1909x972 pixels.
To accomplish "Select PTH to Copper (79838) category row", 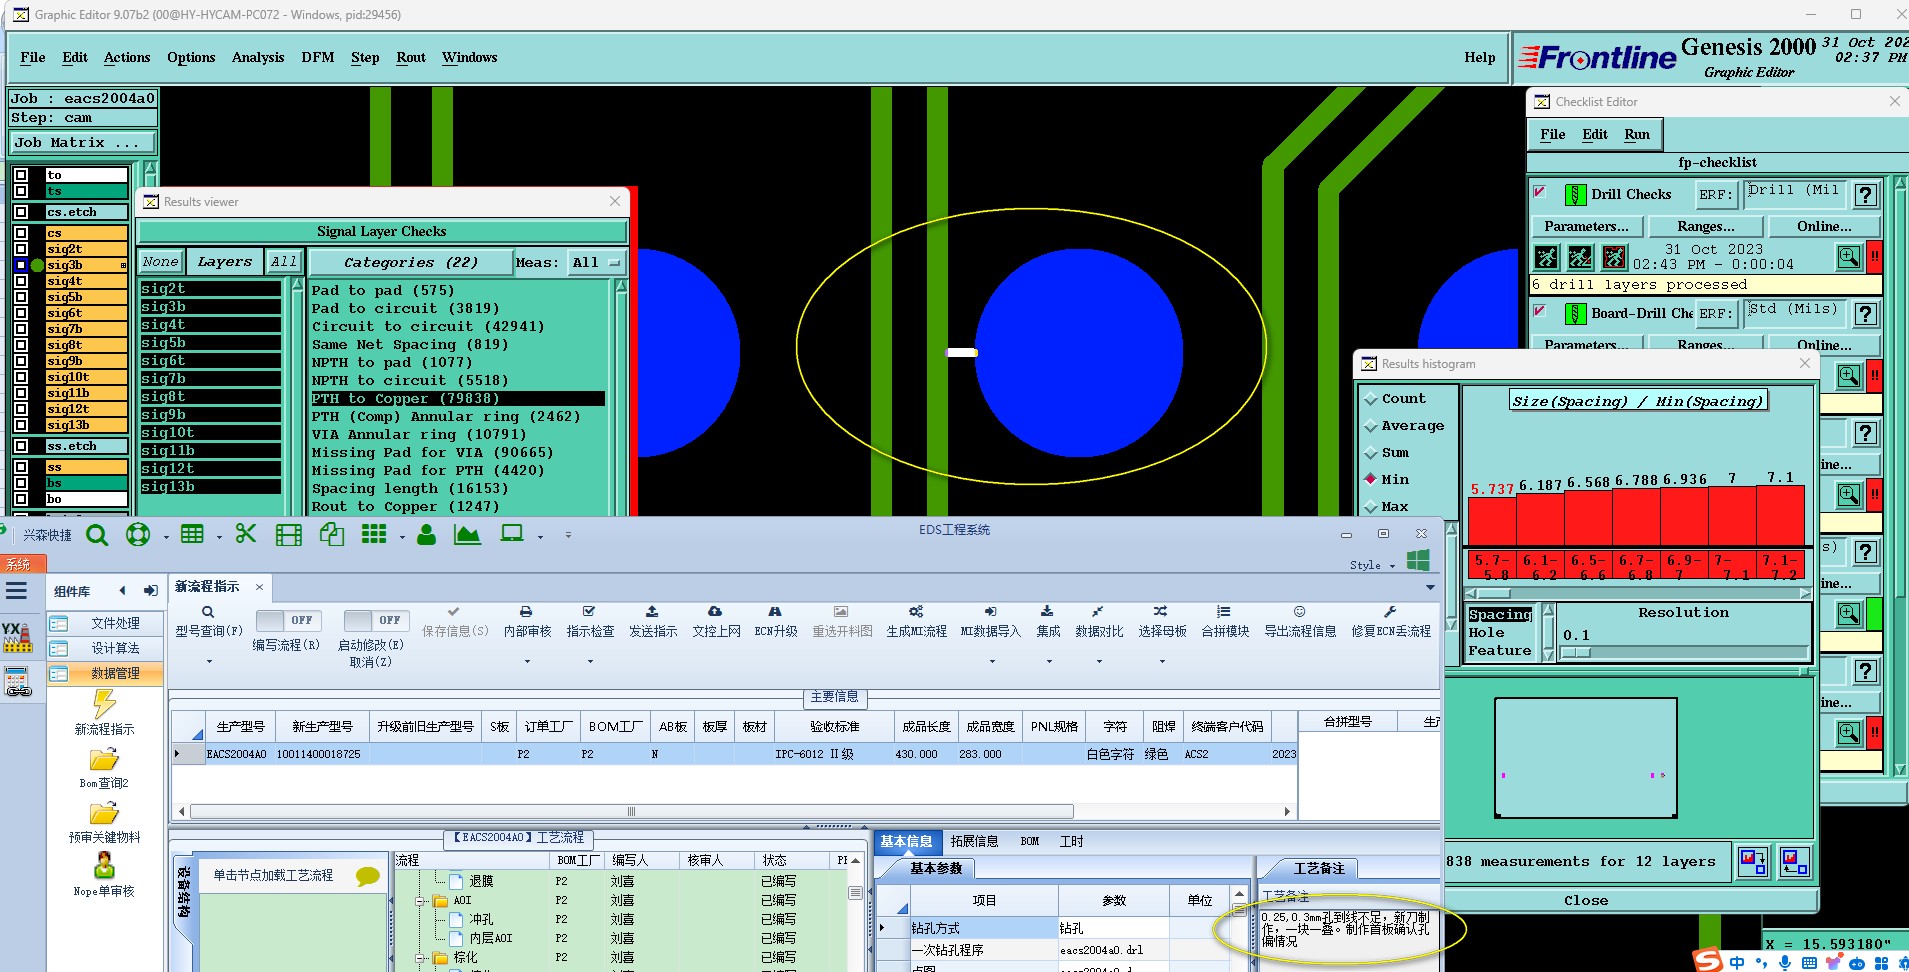I will [x=457, y=399].
